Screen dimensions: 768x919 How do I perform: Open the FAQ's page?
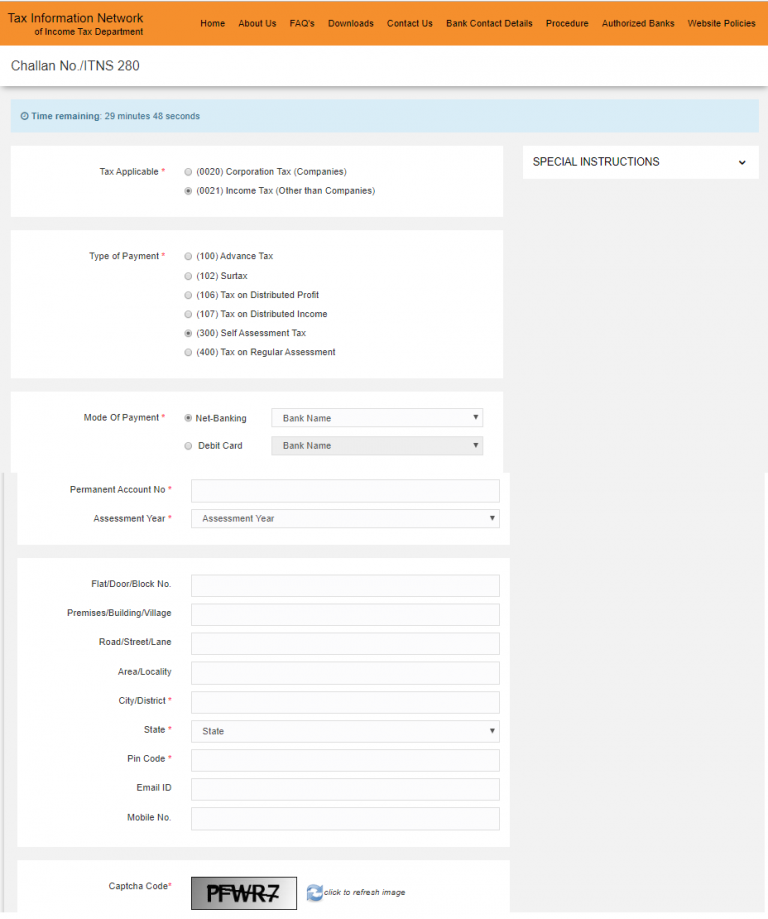[302, 24]
